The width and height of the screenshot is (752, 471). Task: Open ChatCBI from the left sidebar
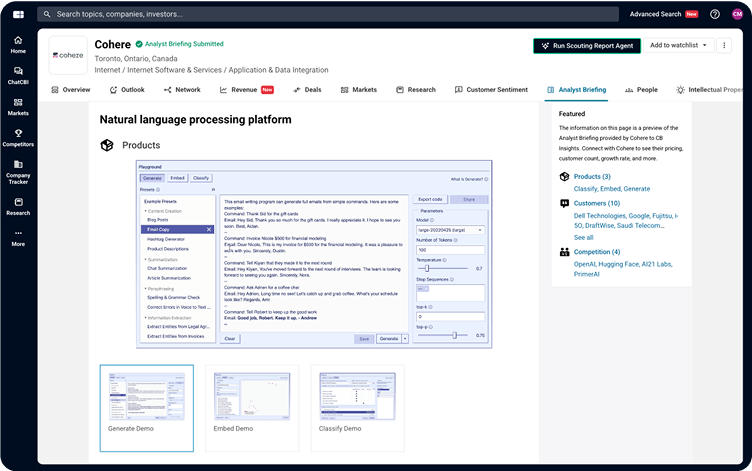[x=18, y=75]
